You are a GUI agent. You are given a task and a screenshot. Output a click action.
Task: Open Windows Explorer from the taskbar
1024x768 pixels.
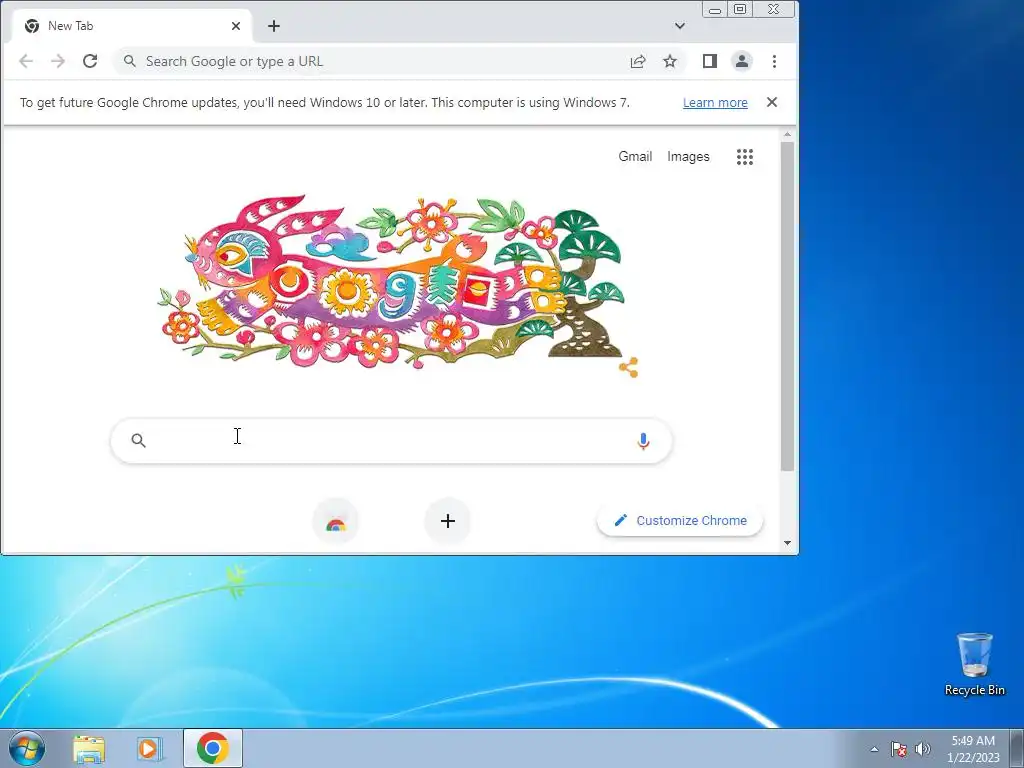pos(89,748)
